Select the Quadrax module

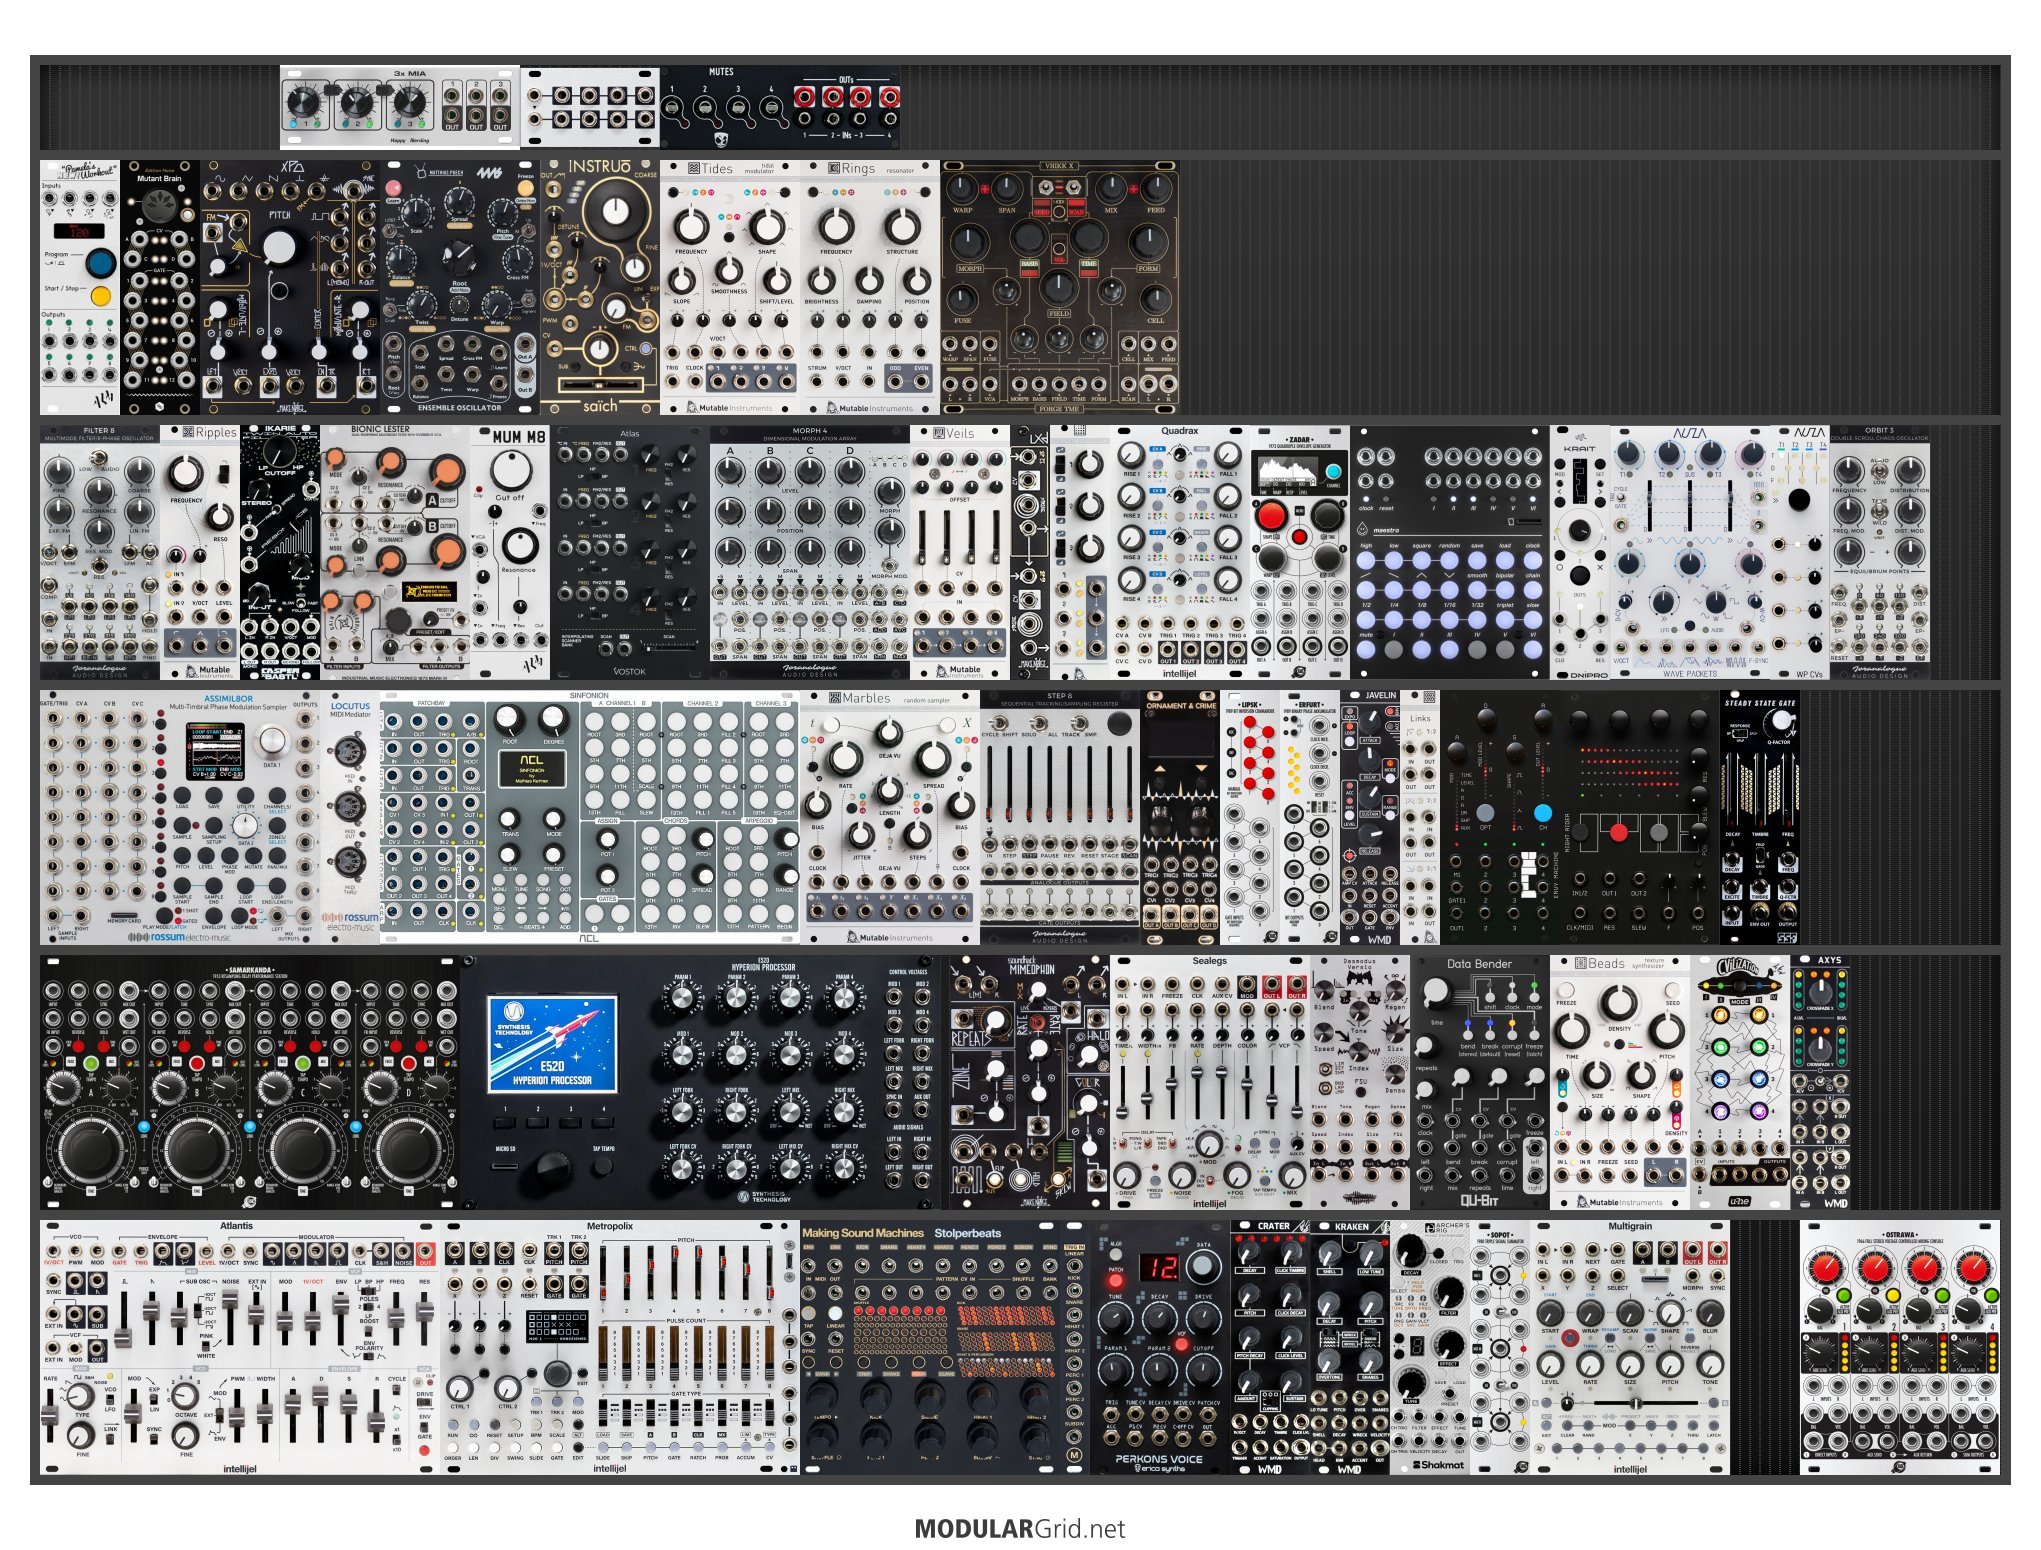click(1180, 552)
